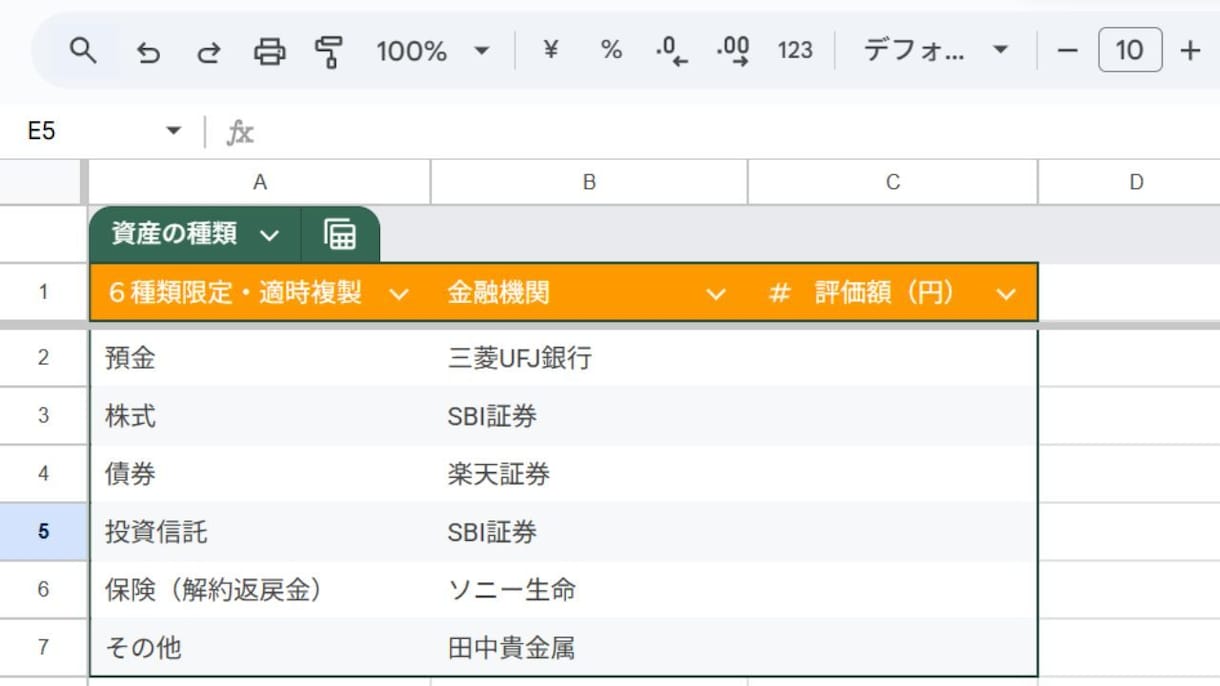Select column B header
1220x686 pixels.
(589, 182)
